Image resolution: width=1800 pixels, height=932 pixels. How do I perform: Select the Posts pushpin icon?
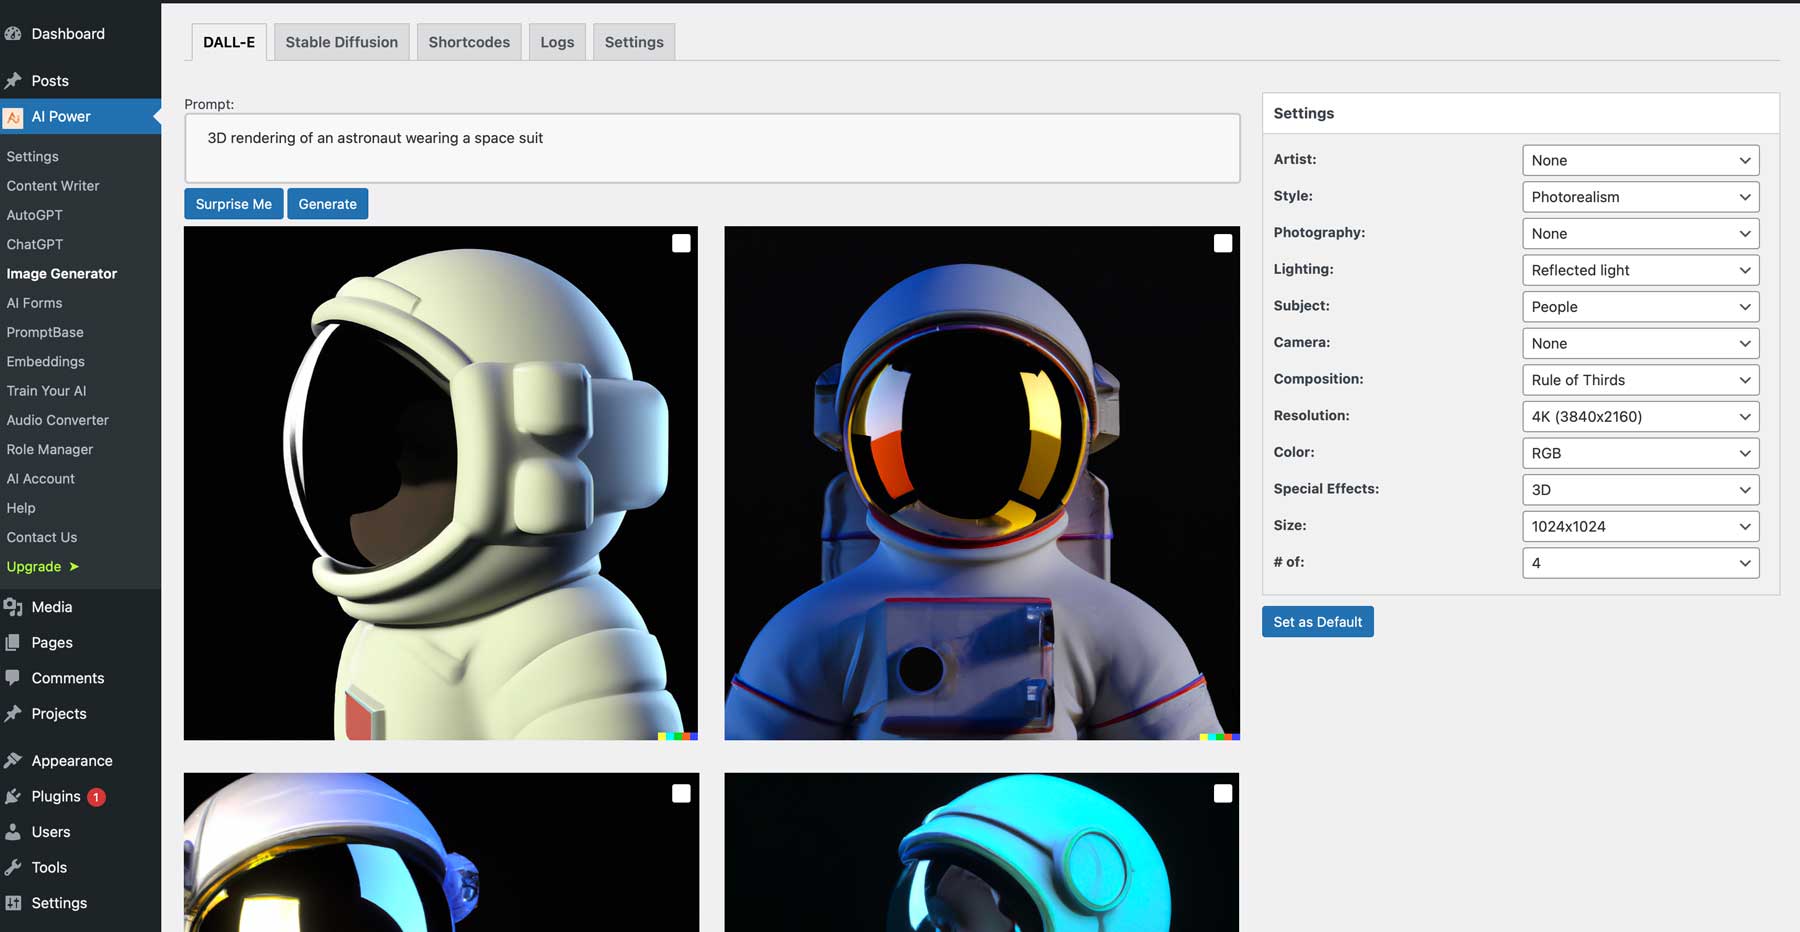point(13,81)
